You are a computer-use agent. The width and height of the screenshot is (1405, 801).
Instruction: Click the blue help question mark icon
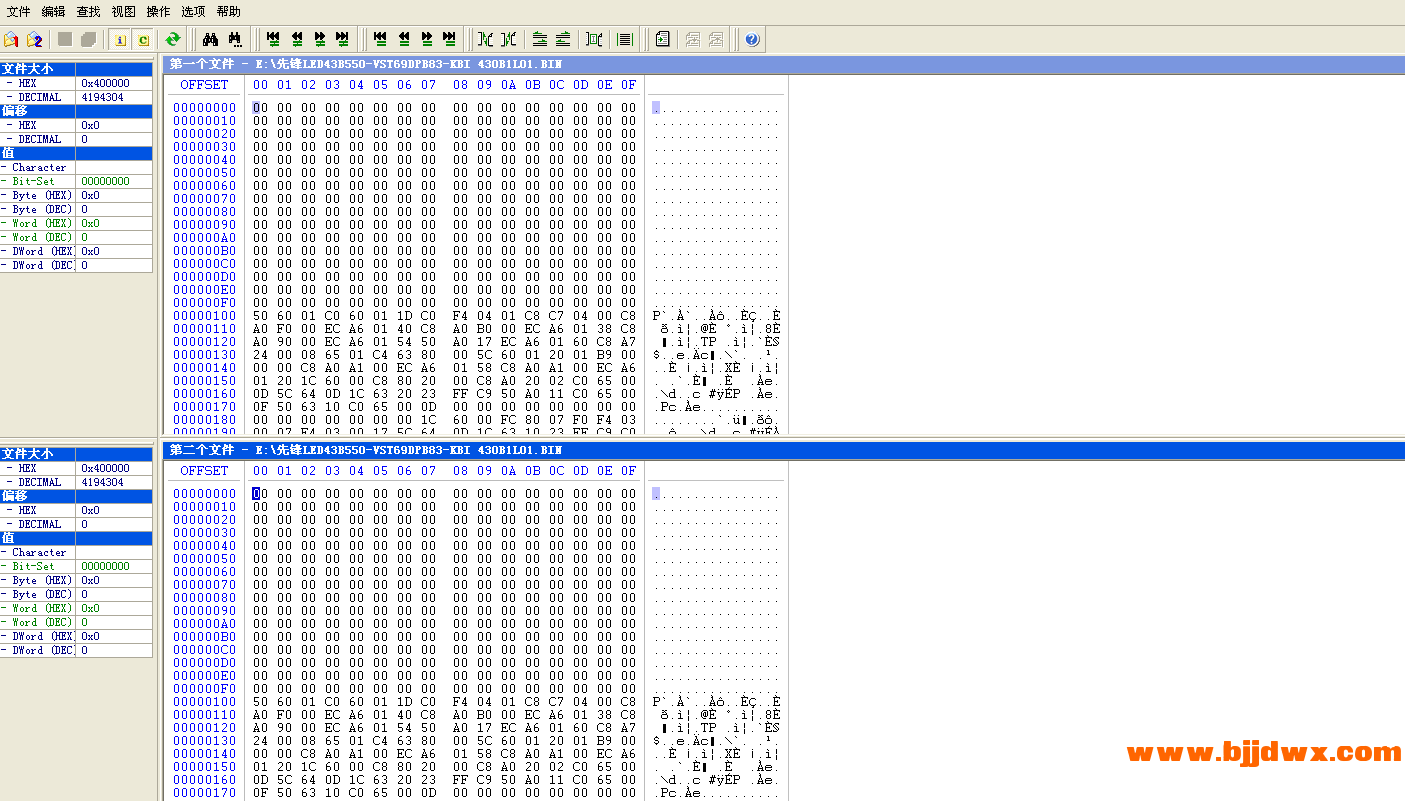(x=752, y=39)
